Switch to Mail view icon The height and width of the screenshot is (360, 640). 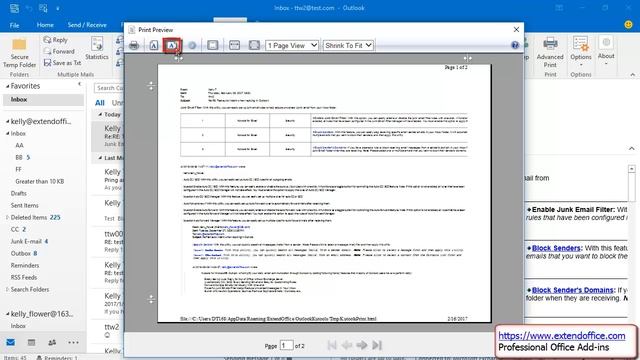click(11, 342)
